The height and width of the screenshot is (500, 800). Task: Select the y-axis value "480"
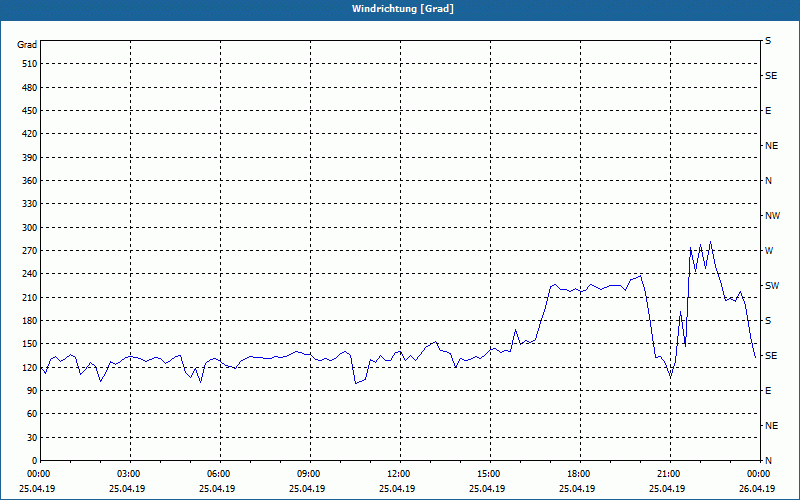click(x=30, y=88)
